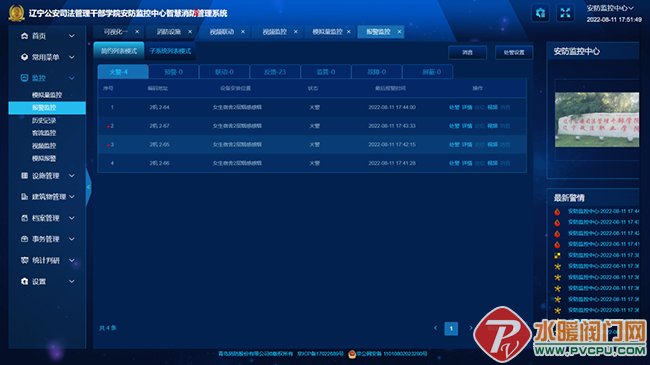Switch to 子系统列表模式 tab
This screenshot has height=365, width=650.
click(170, 51)
